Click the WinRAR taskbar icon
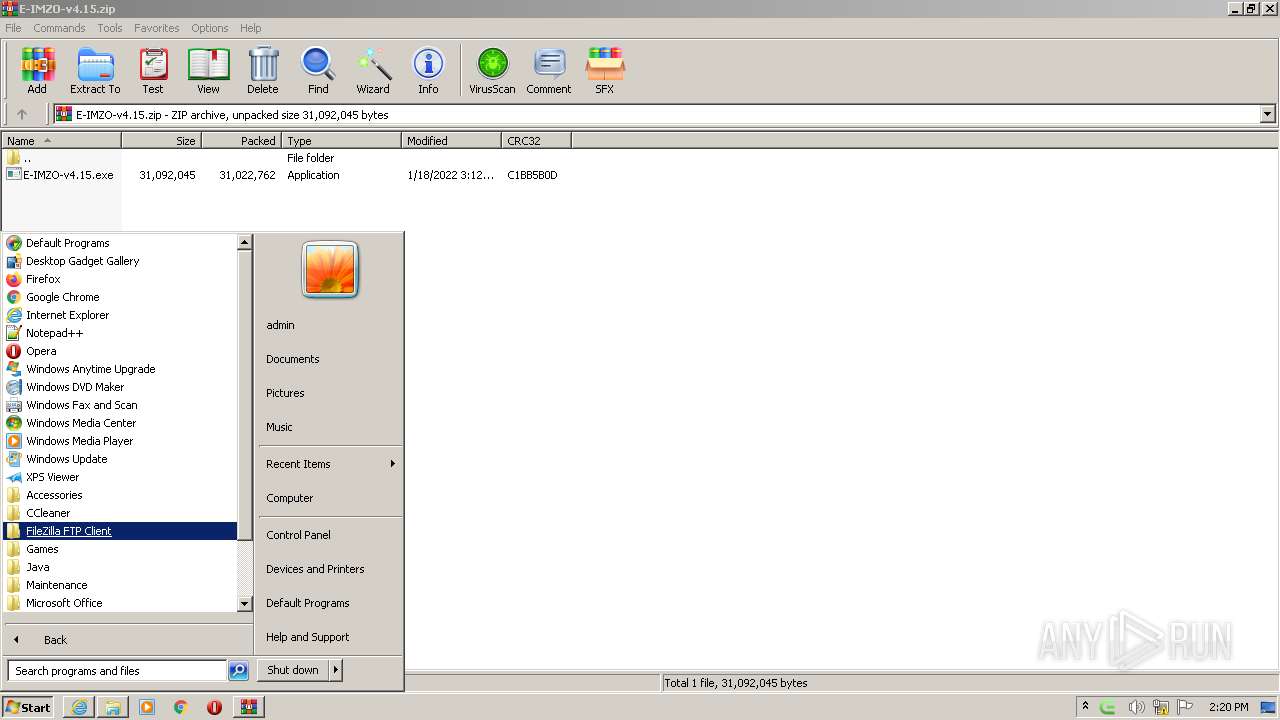Screen dimensions: 1280x720 point(248,707)
